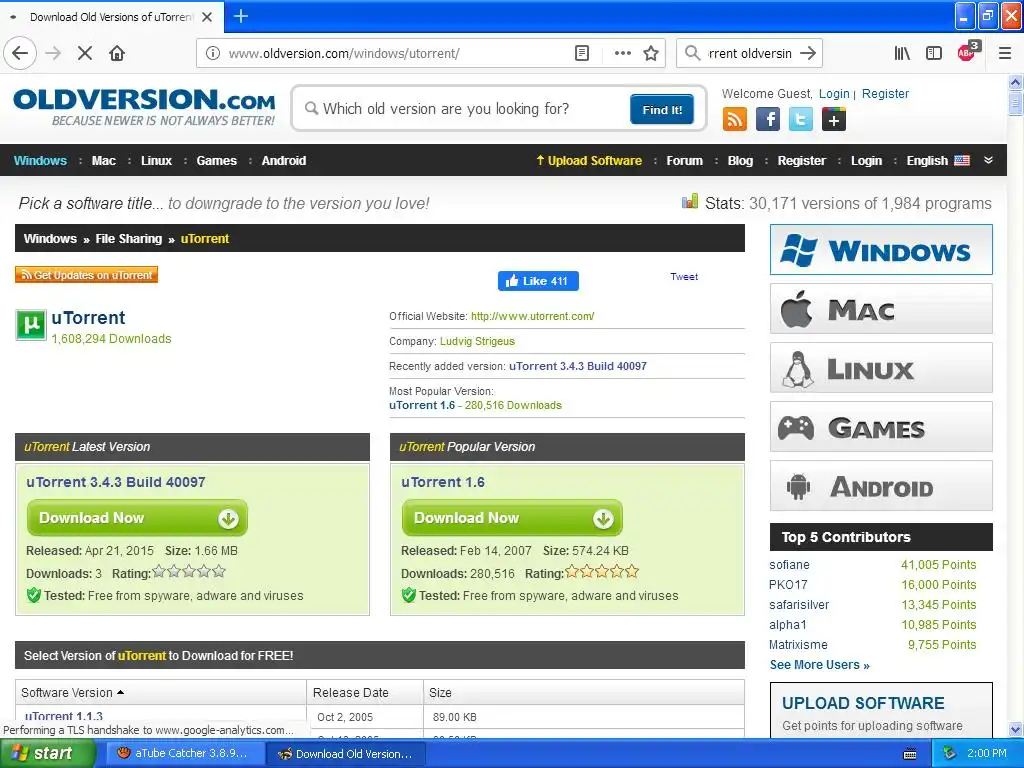
Task: Open the Firefox hamburger menu
Action: [x=1004, y=53]
